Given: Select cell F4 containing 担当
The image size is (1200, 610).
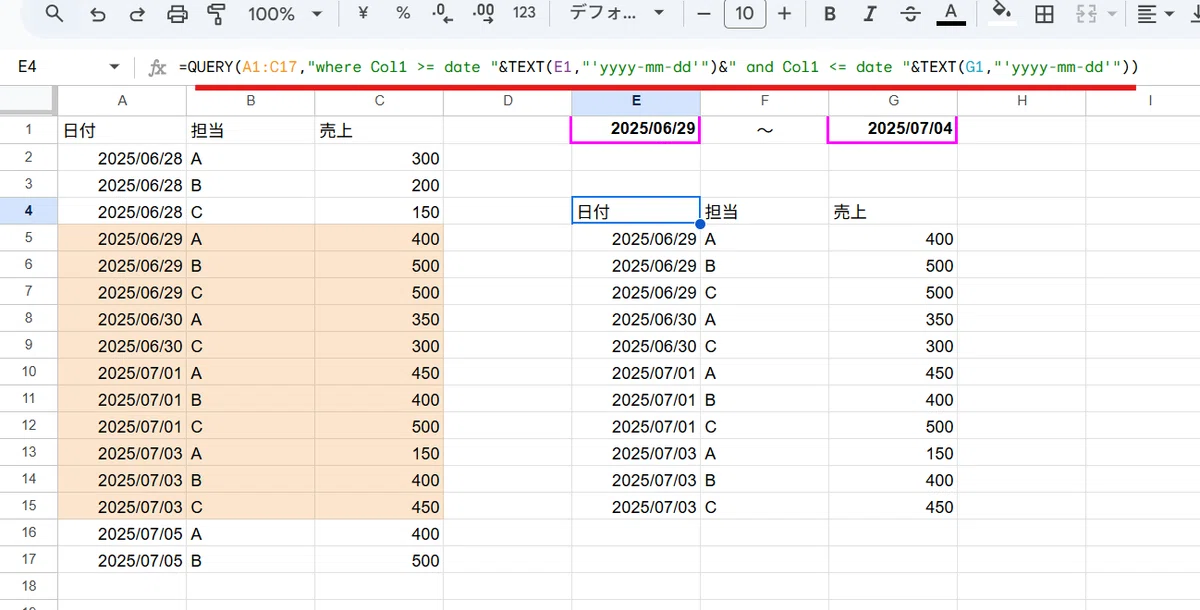Looking at the screenshot, I should pos(765,211).
